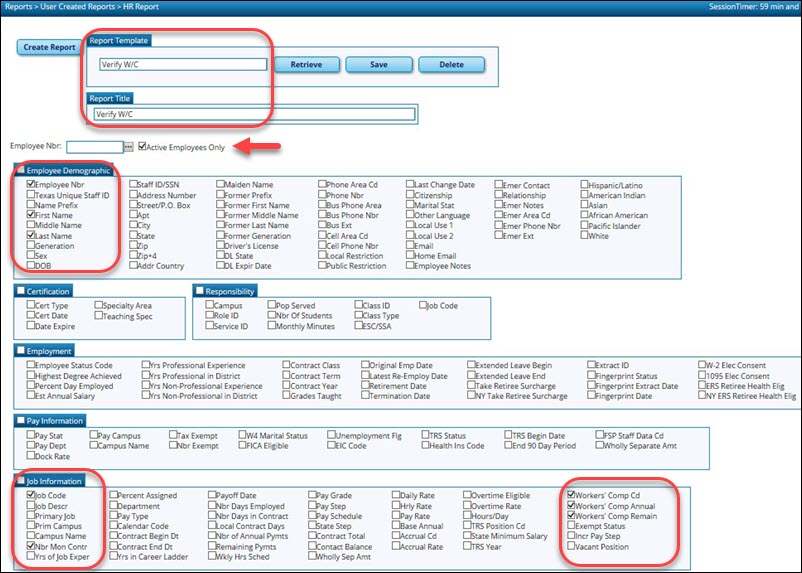Enable the Exempt Status checkbox

[x=571, y=525]
